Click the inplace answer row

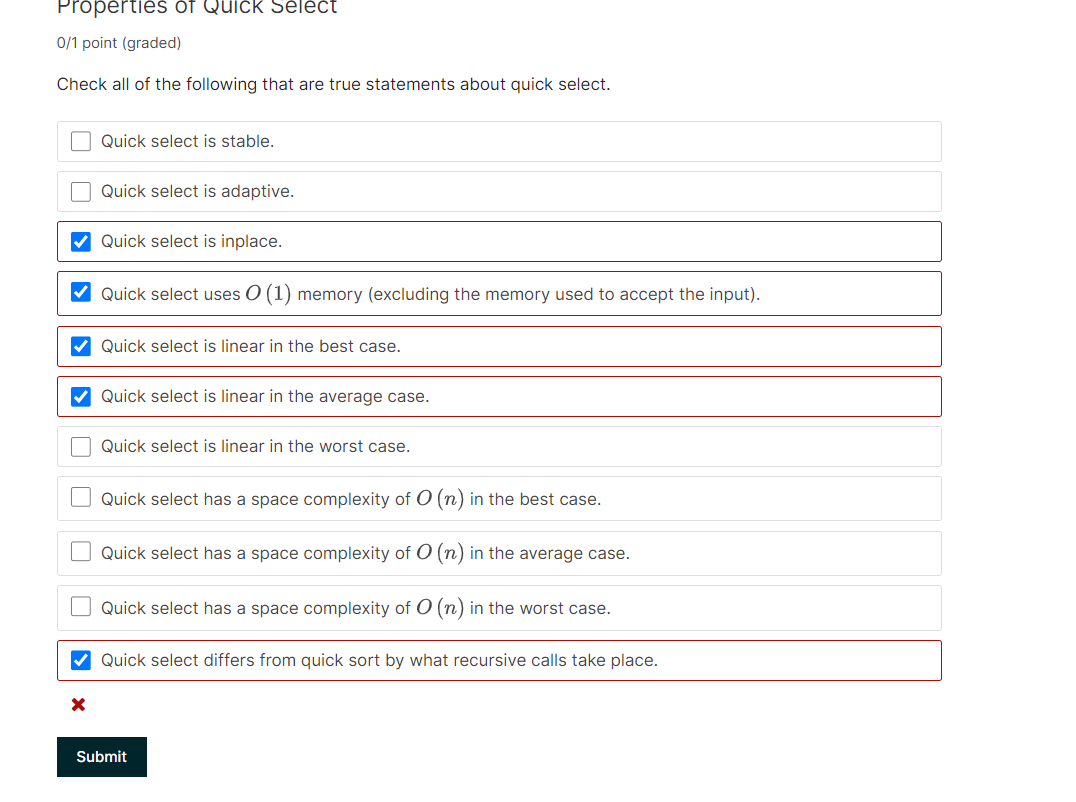click(500, 241)
